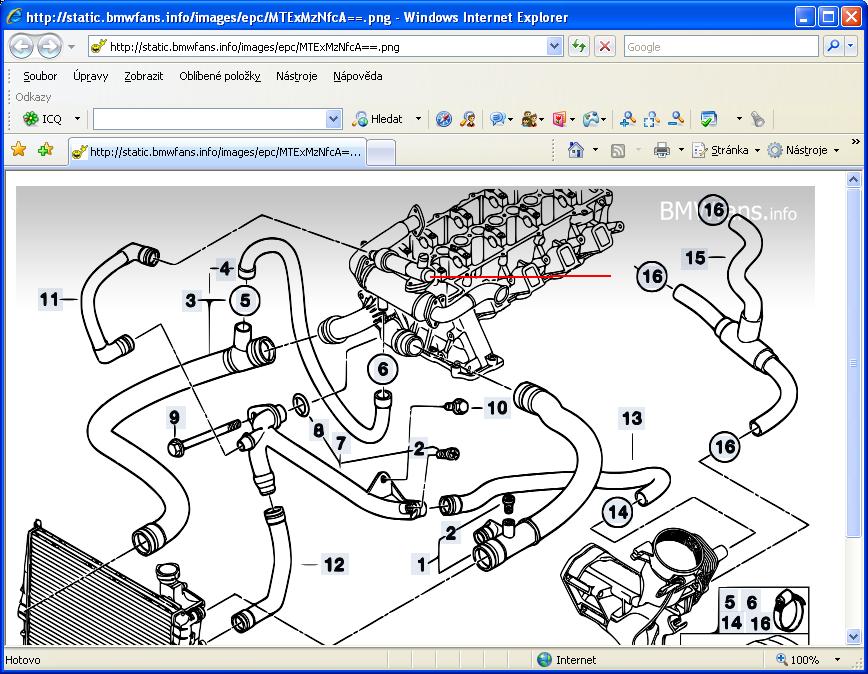Click the search magnifier button

832,46
